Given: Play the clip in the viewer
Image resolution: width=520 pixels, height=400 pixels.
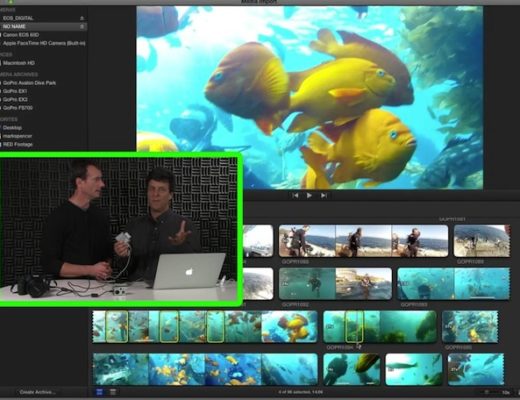Looking at the screenshot, I should pyautogui.click(x=309, y=196).
